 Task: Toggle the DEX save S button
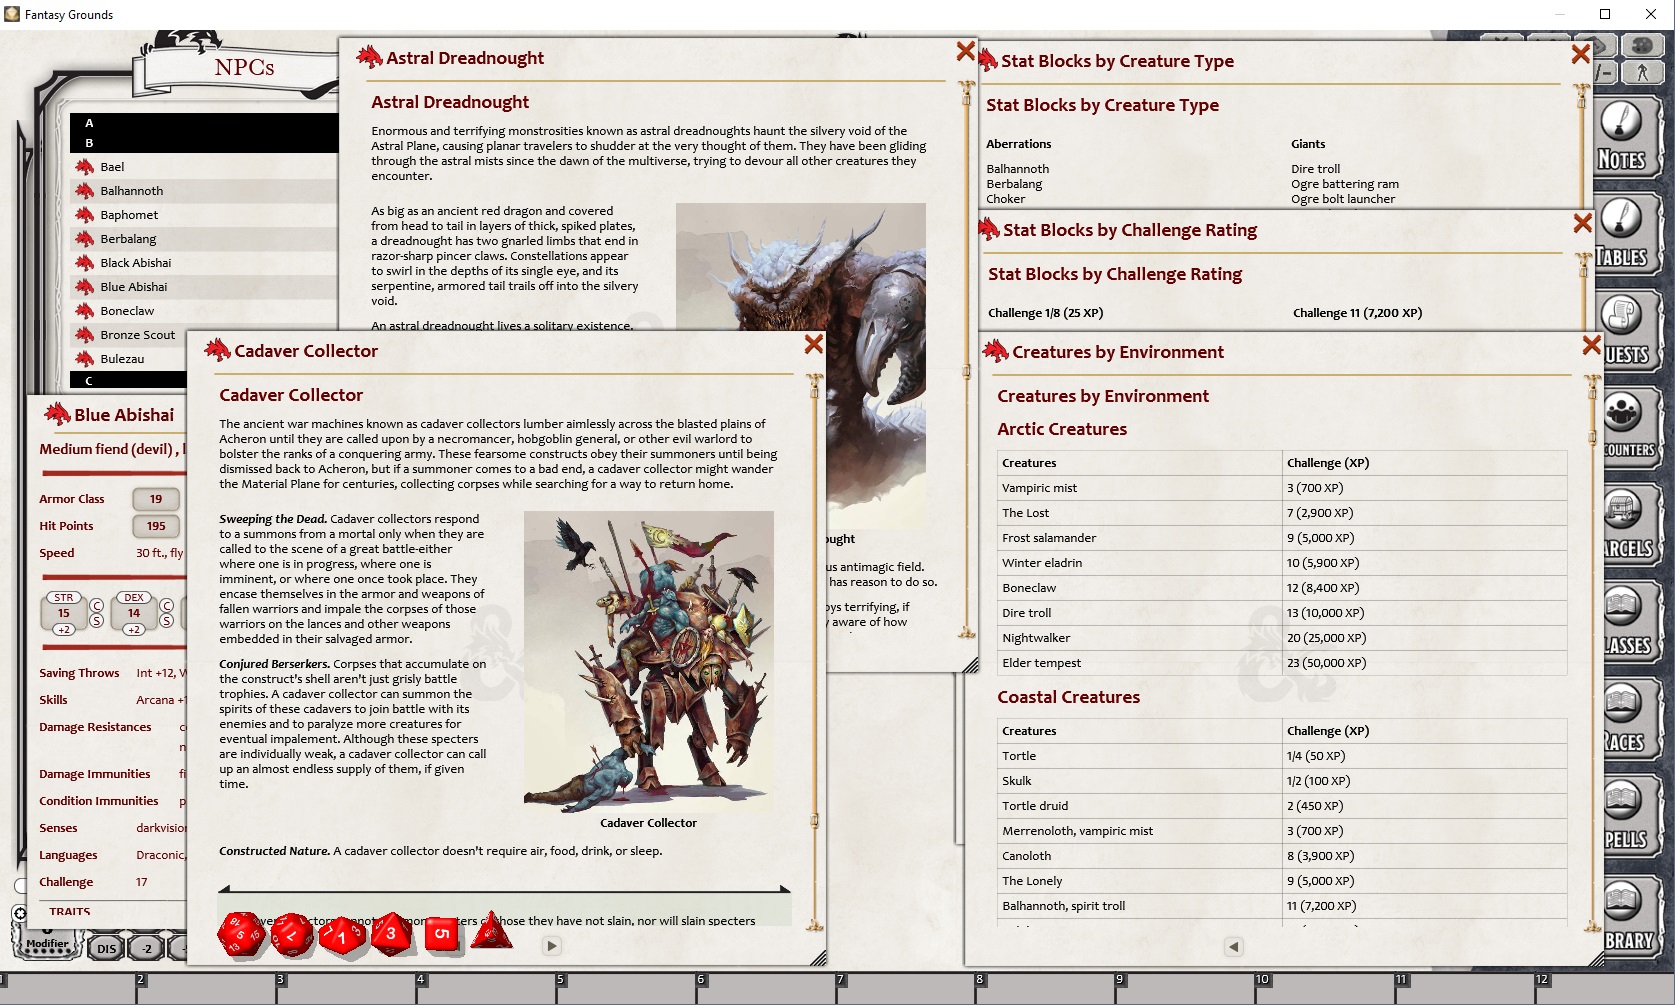pos(167,621)
